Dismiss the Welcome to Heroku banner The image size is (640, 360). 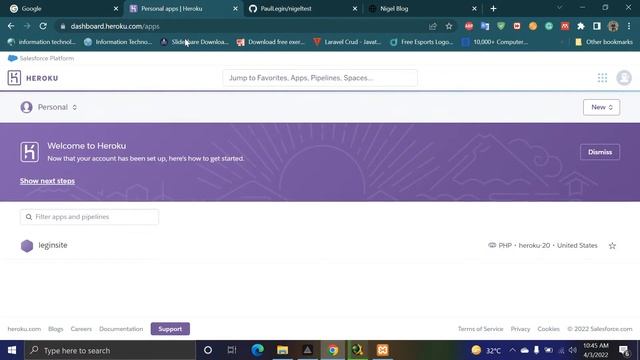(x=600, y=152)
